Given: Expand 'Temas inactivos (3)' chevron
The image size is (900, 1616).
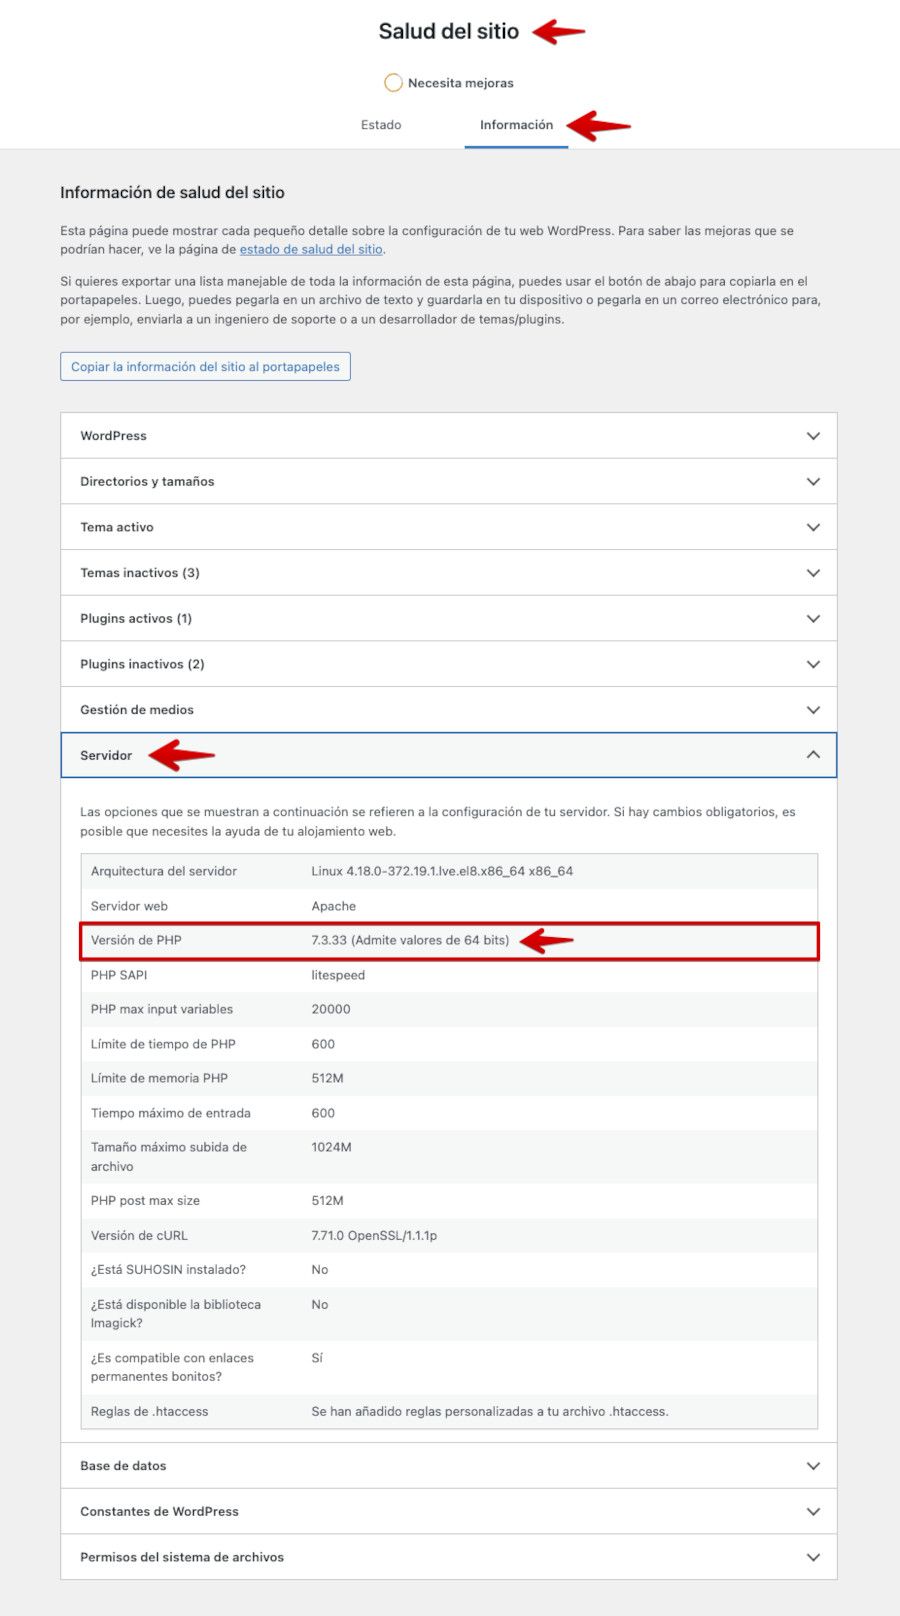Looking at the screenshot, I should [x=813, y=573].
